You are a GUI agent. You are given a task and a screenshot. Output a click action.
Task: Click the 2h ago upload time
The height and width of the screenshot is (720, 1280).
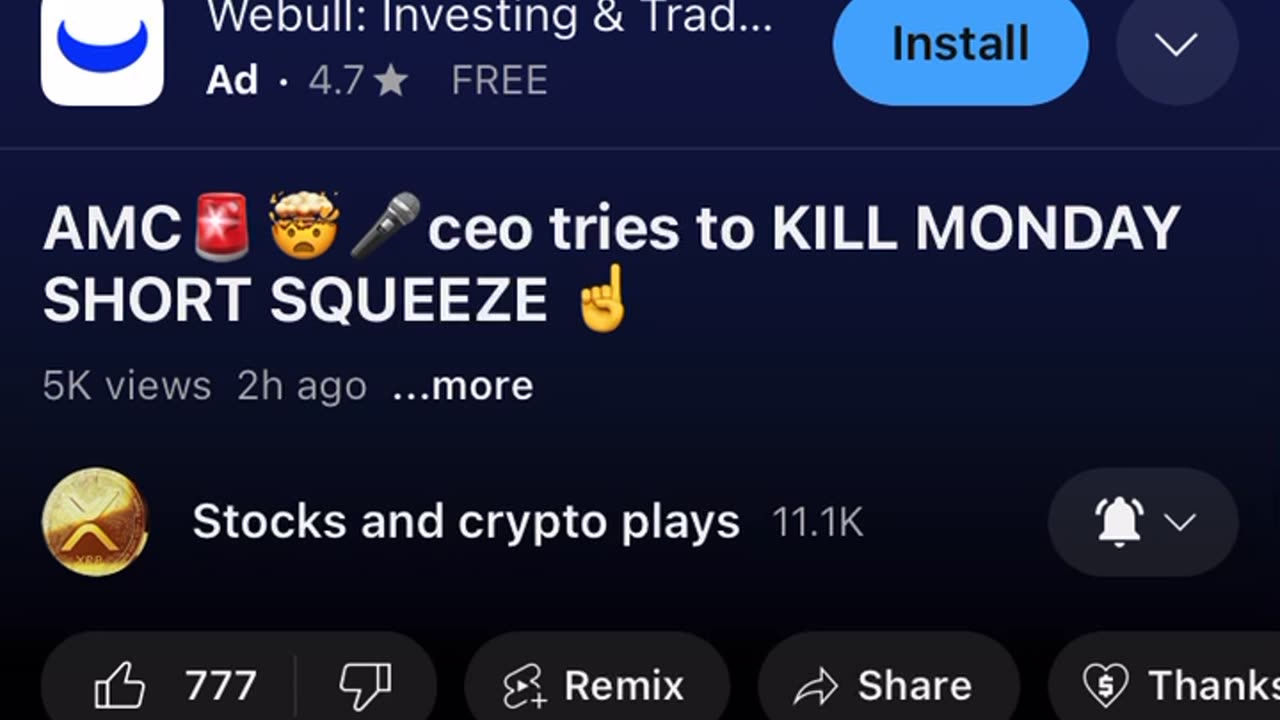point(302,386)
